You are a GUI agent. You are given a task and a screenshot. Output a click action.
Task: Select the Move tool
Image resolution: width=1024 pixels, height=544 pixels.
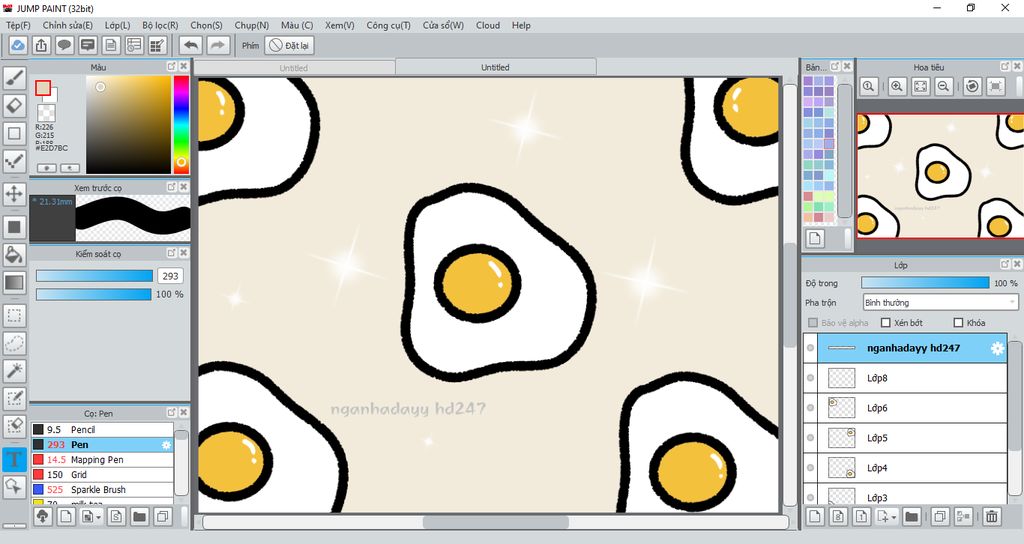pyautogui.click(x=14, y=193)
